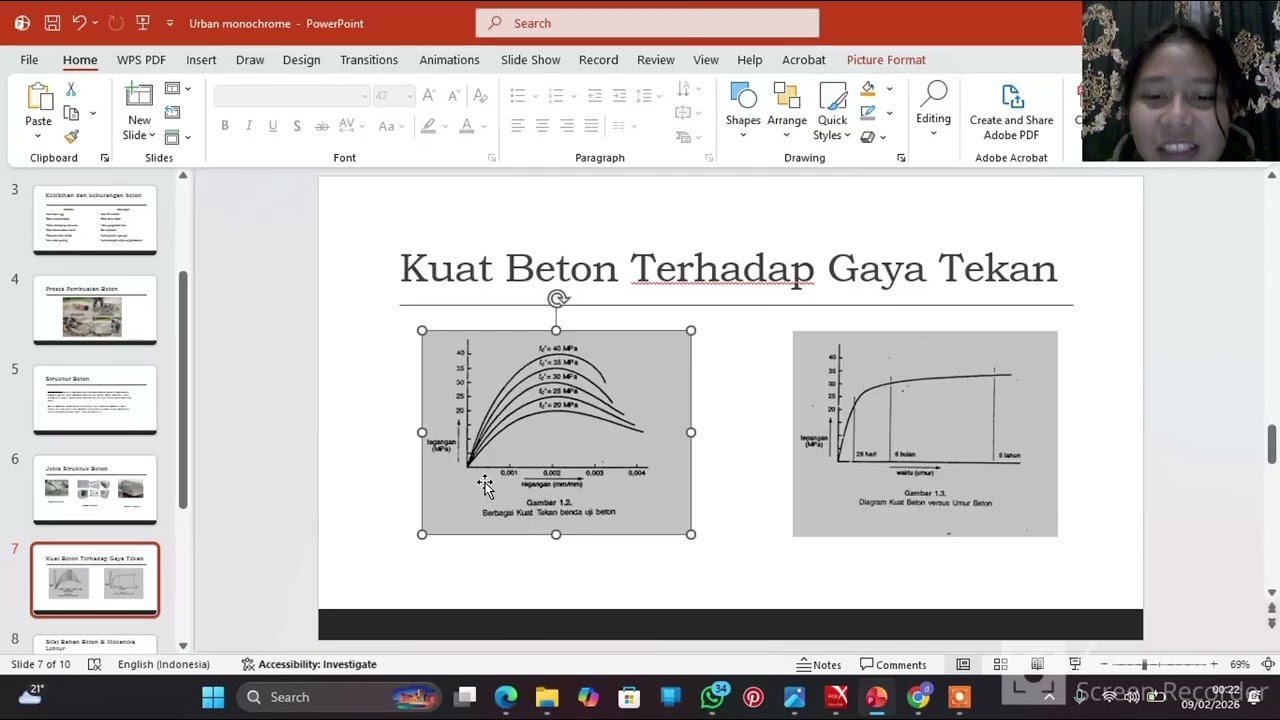
Task: Open the Animations tab
Action: click(449, 60)
